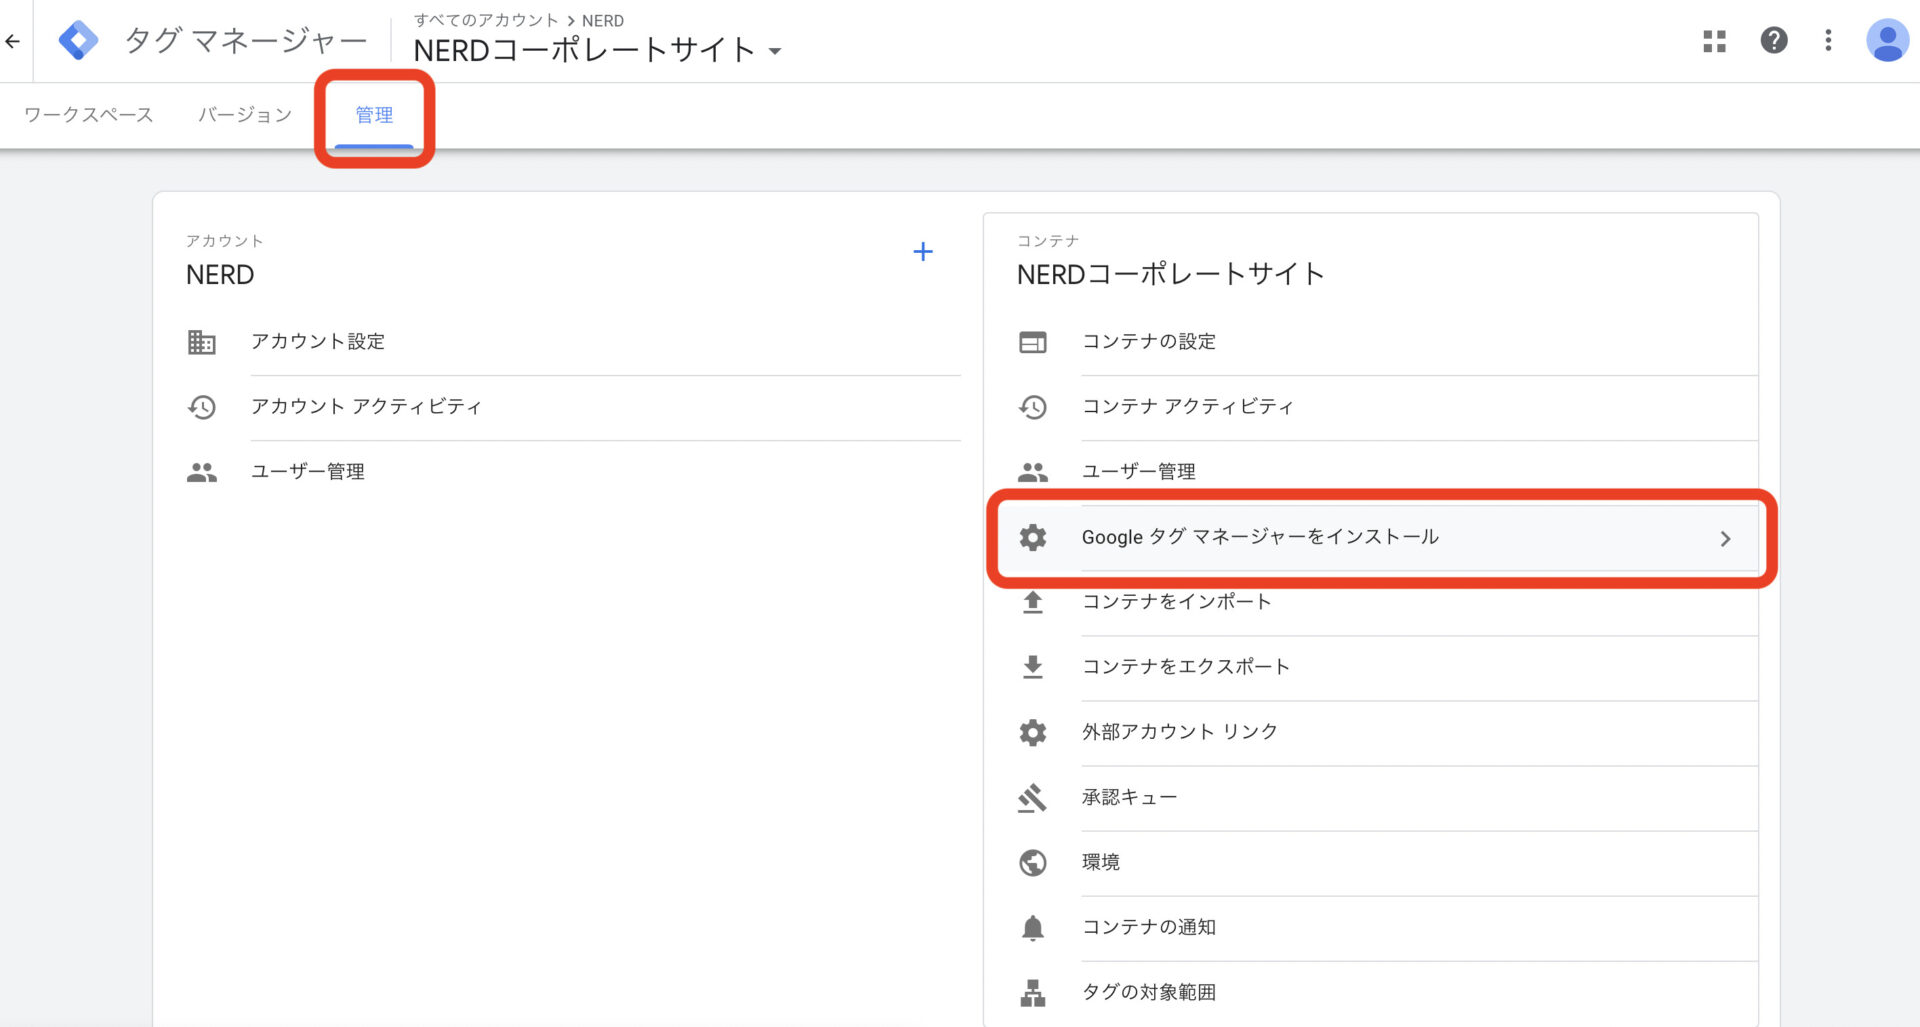Click the hierarchy icon beside タグの対象範囲

1033,993
